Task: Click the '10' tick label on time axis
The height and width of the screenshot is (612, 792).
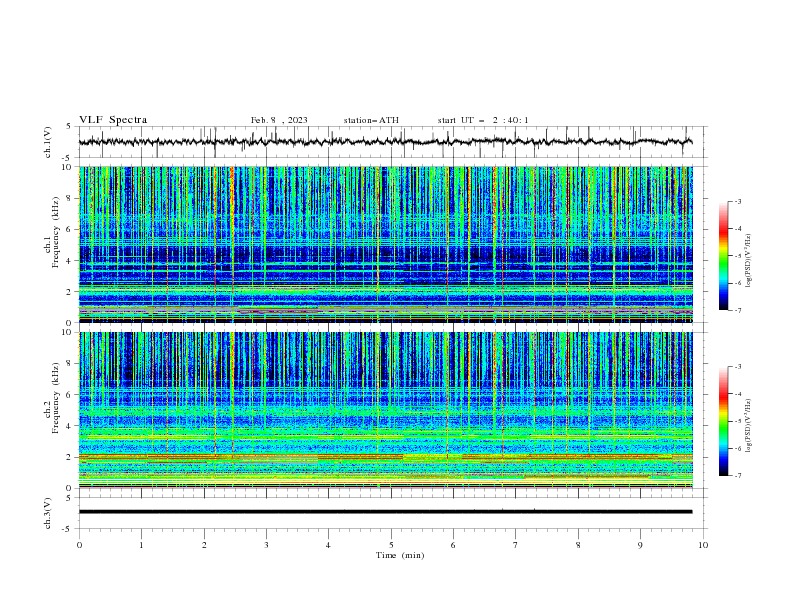Action: pos(703,545)
